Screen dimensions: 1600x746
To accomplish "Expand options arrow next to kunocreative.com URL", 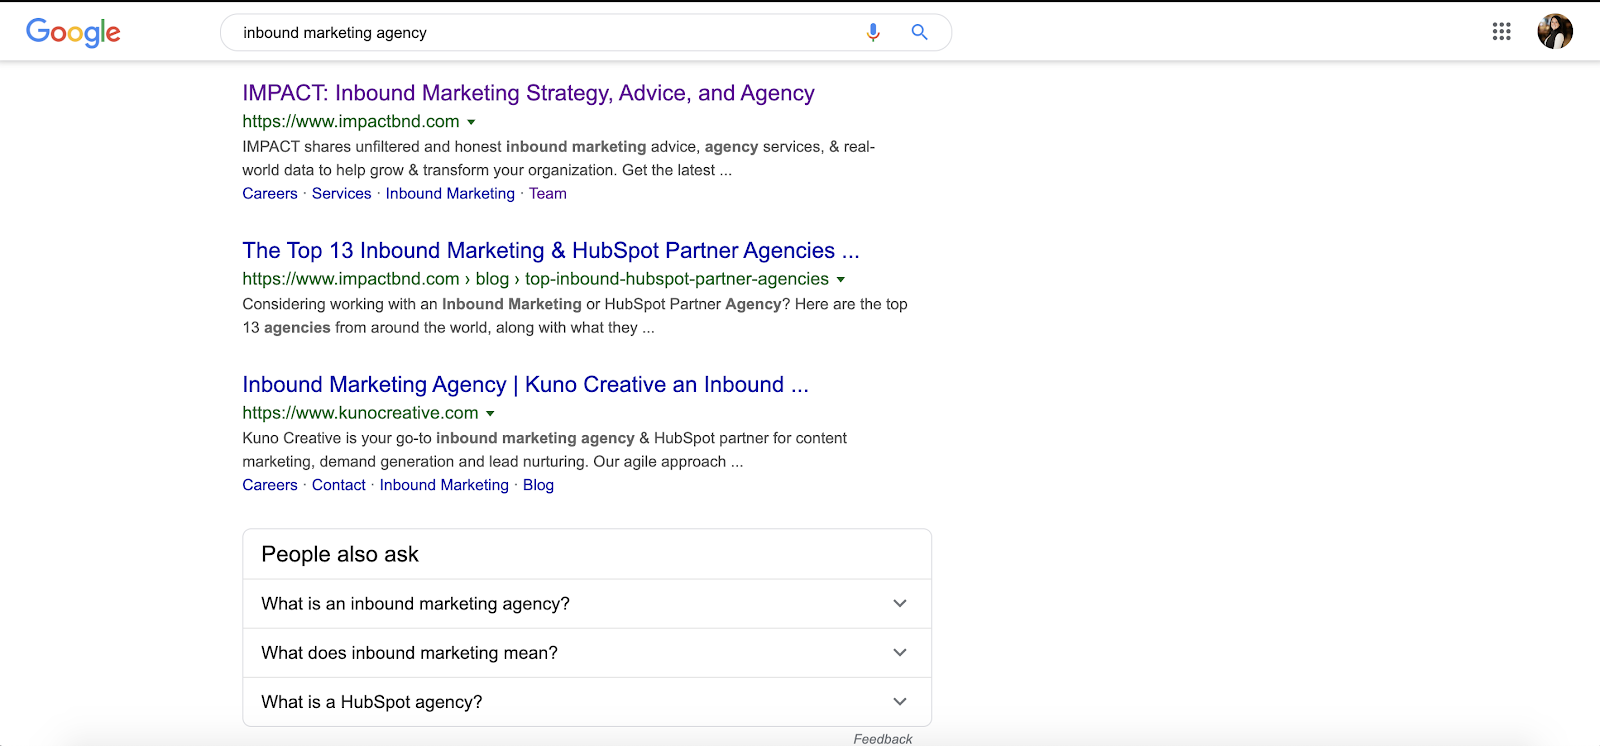I will tap(490, 414).
